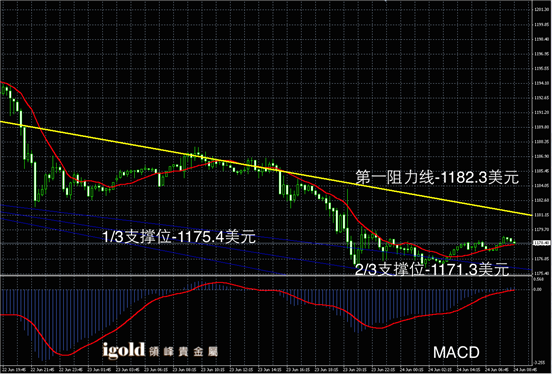This screenshot has width=552, height=374.
Task: Click the 2/3支撑位-1171.3美元 support label
Action: pyautogui.click(x=432, y=269)
